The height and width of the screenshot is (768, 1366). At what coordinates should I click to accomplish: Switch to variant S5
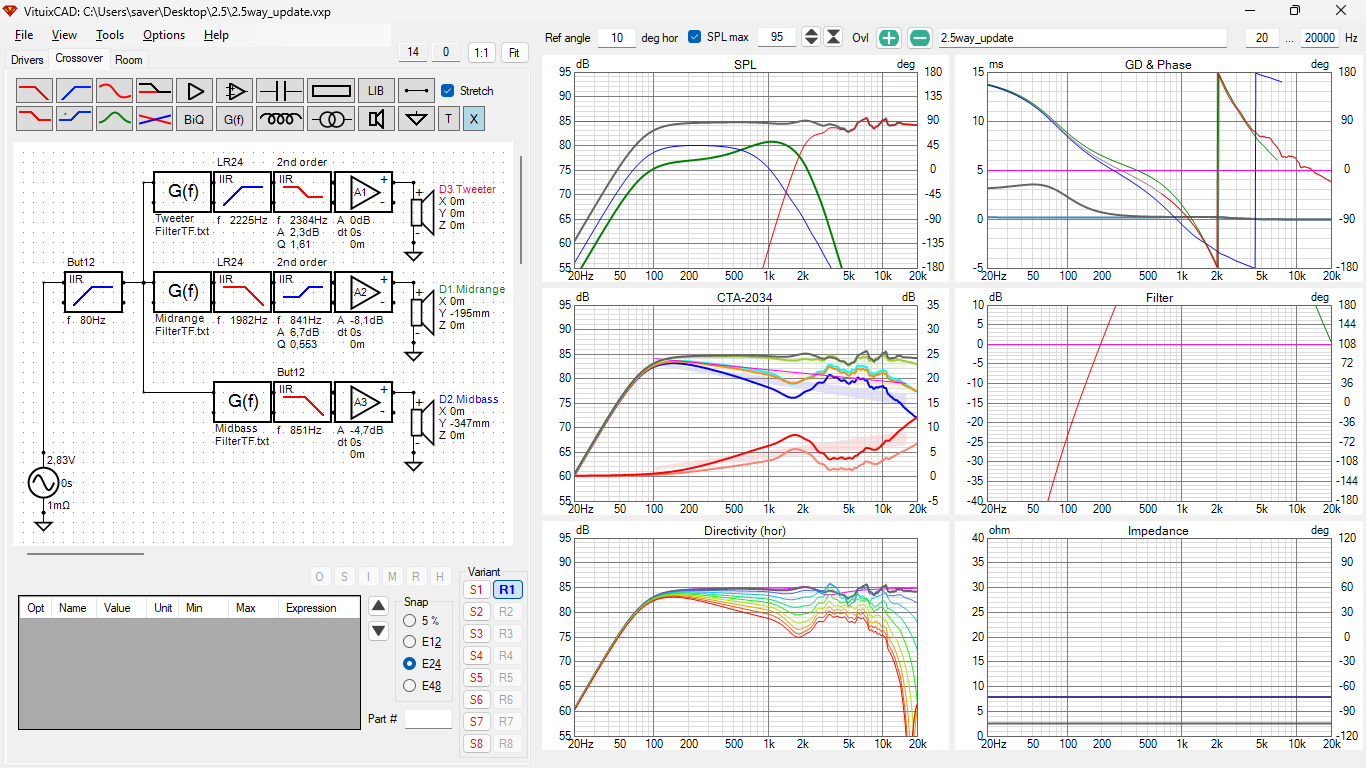tap(476, 678)
